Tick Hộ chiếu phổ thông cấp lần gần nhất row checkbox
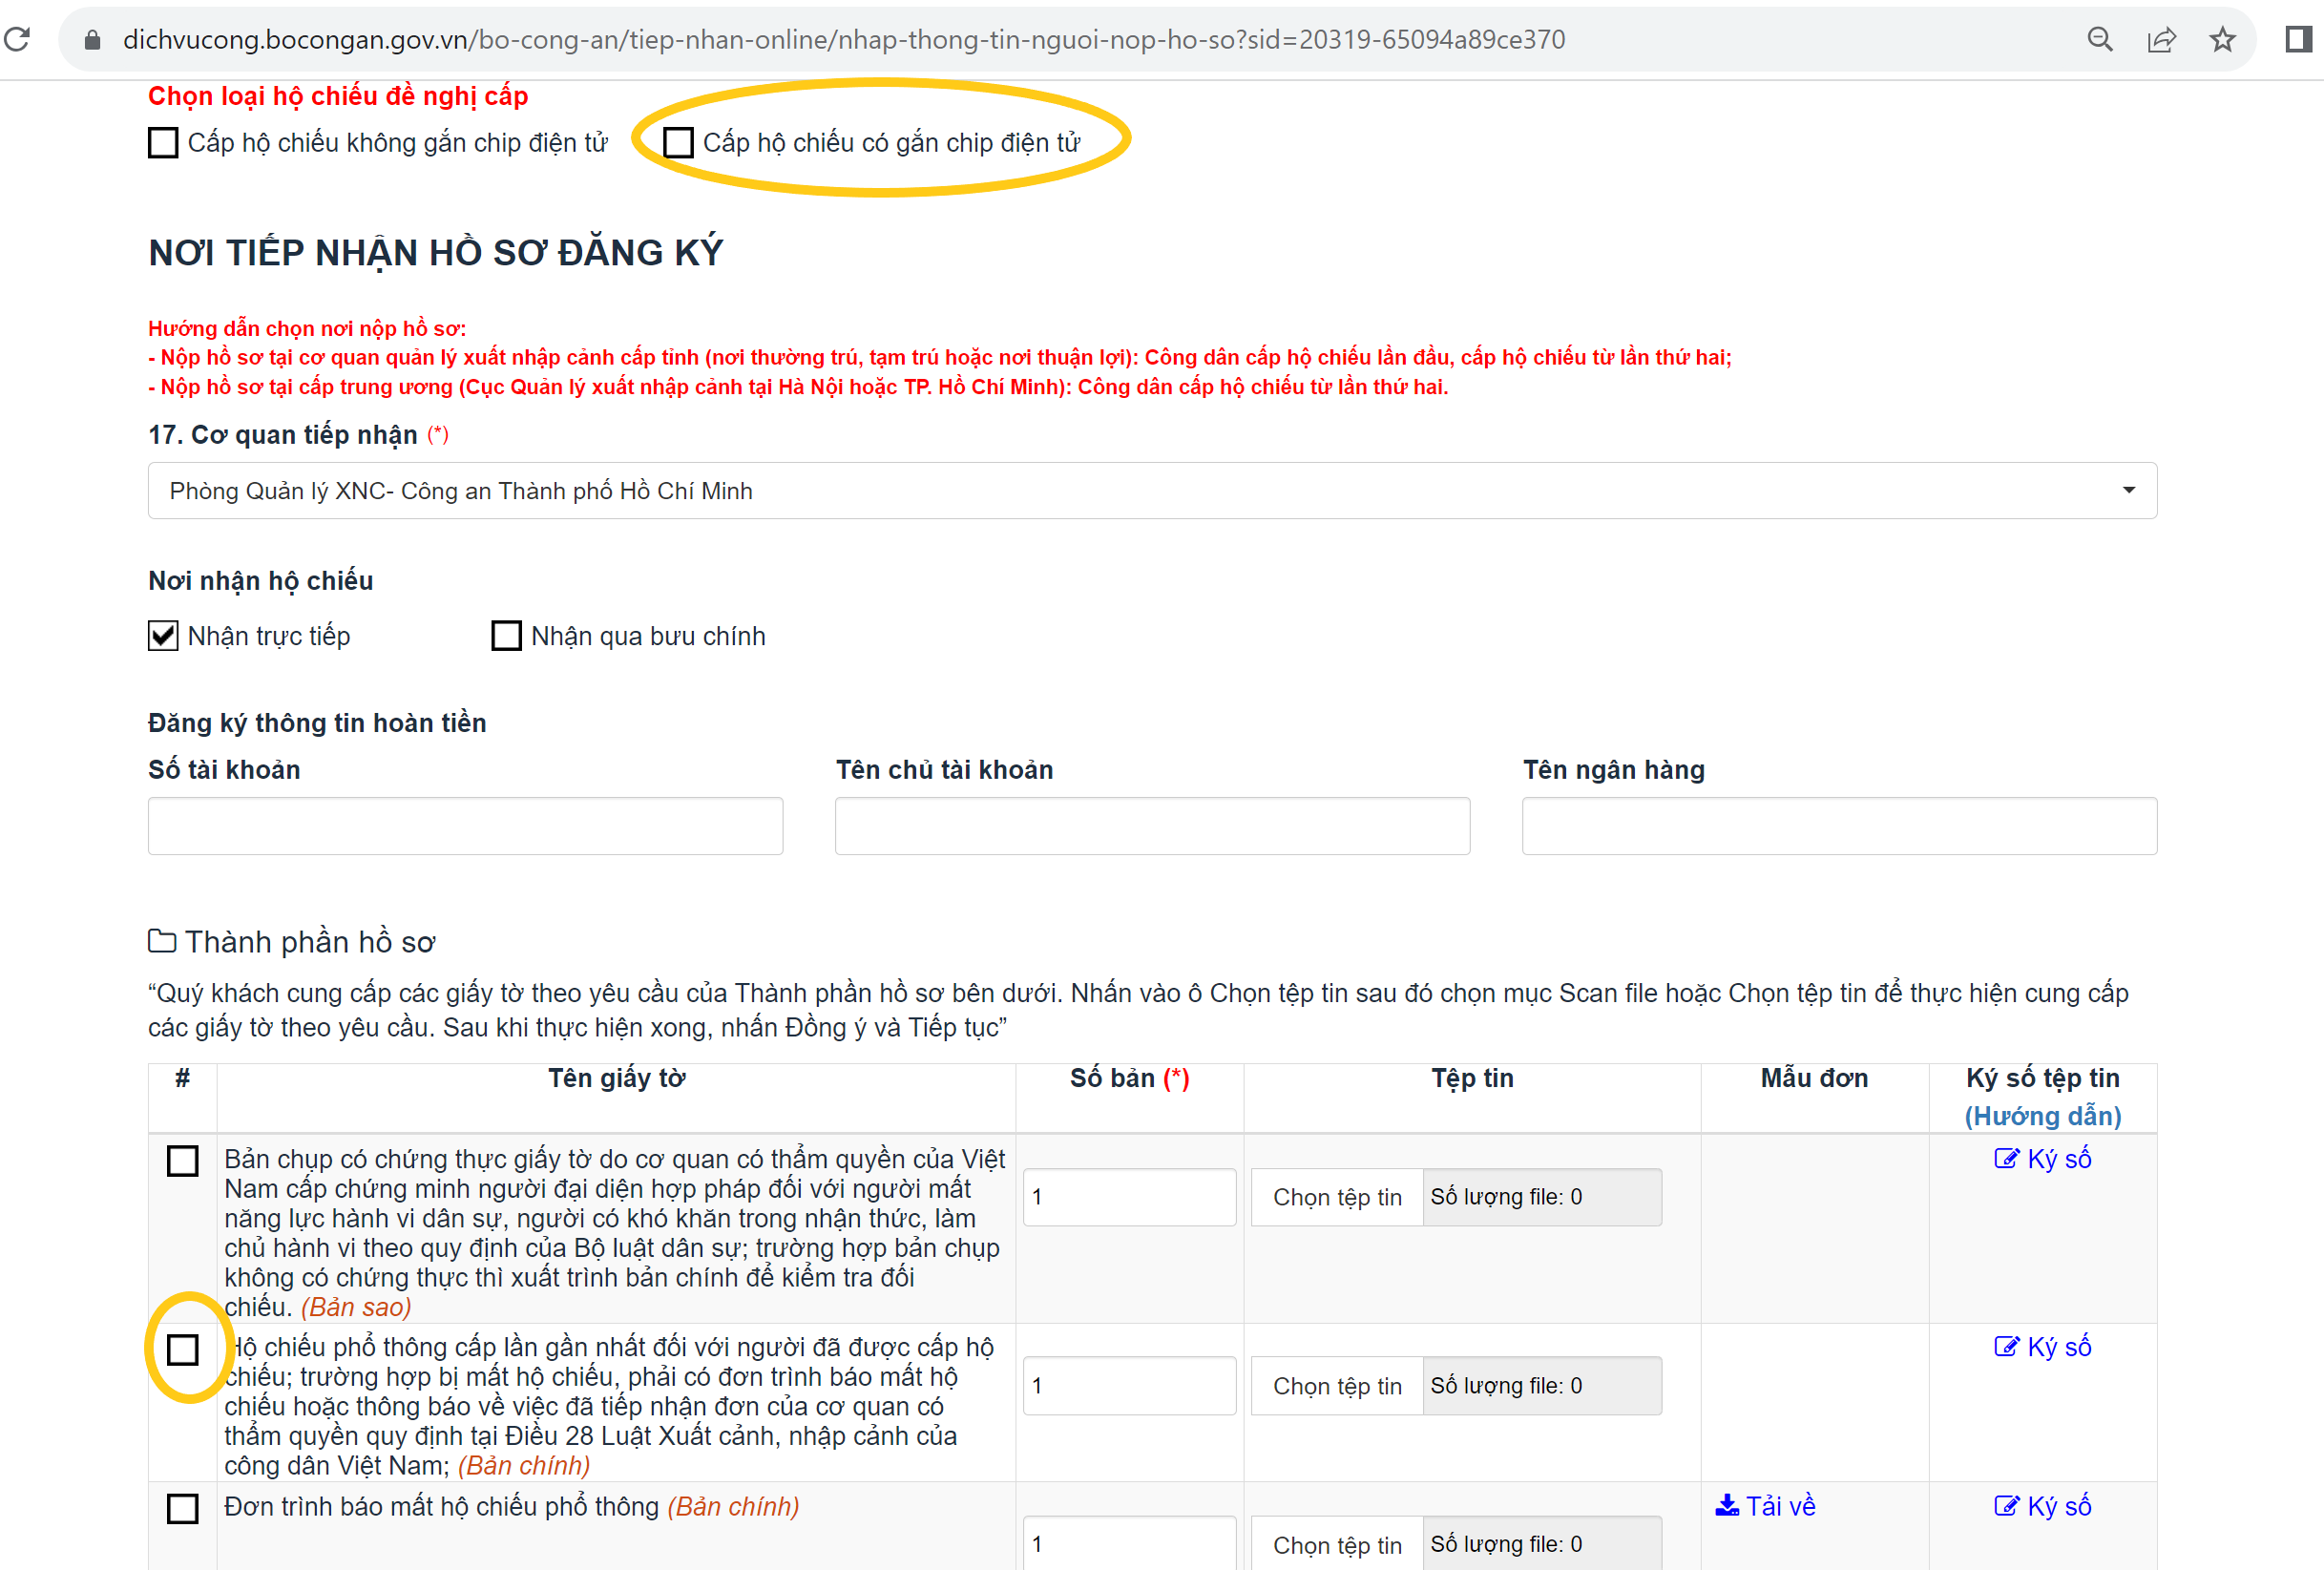Screen dimensions: 2324x1570 coord(183,1349)
